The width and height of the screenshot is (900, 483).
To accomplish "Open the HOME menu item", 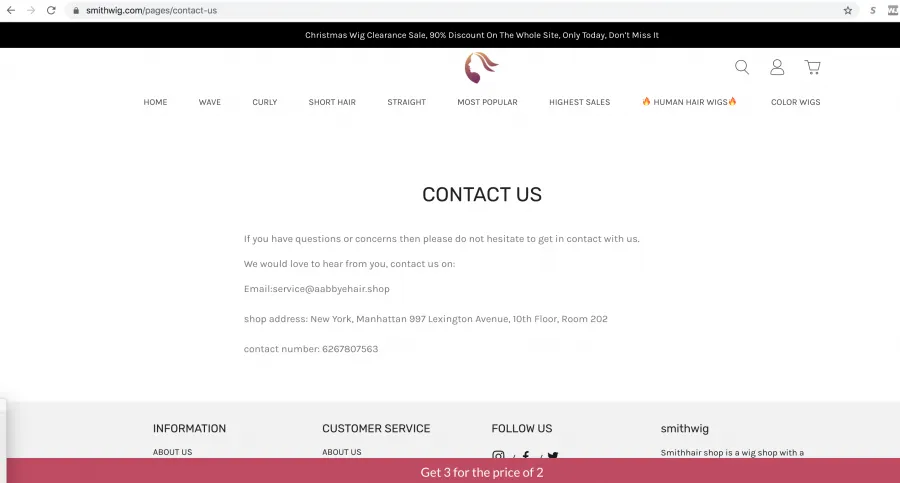I will pos(155,102).
